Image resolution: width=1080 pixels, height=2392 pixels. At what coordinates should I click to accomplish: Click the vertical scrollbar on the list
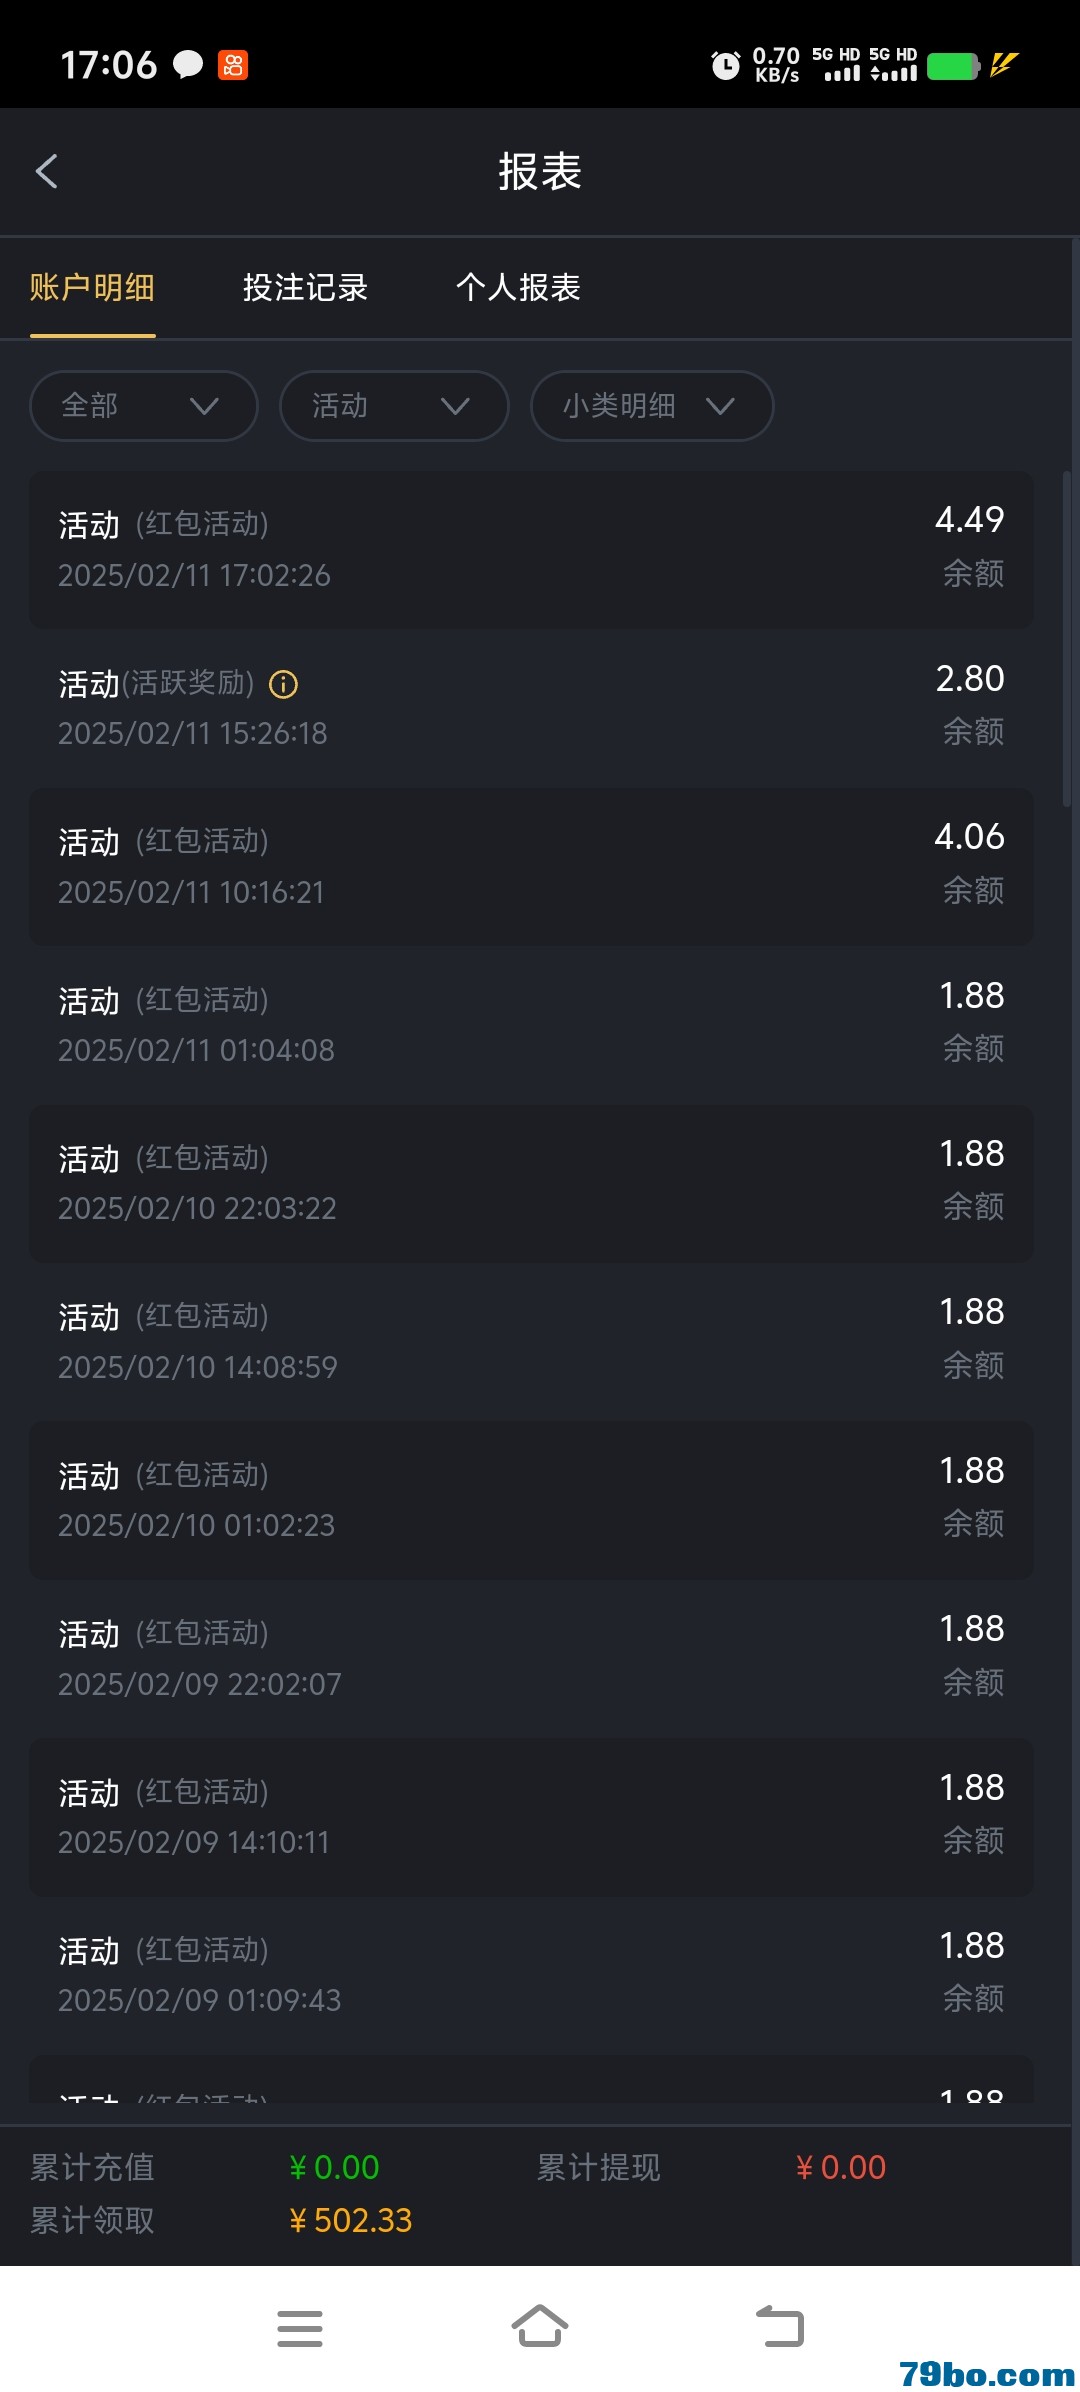(1067, 640)
